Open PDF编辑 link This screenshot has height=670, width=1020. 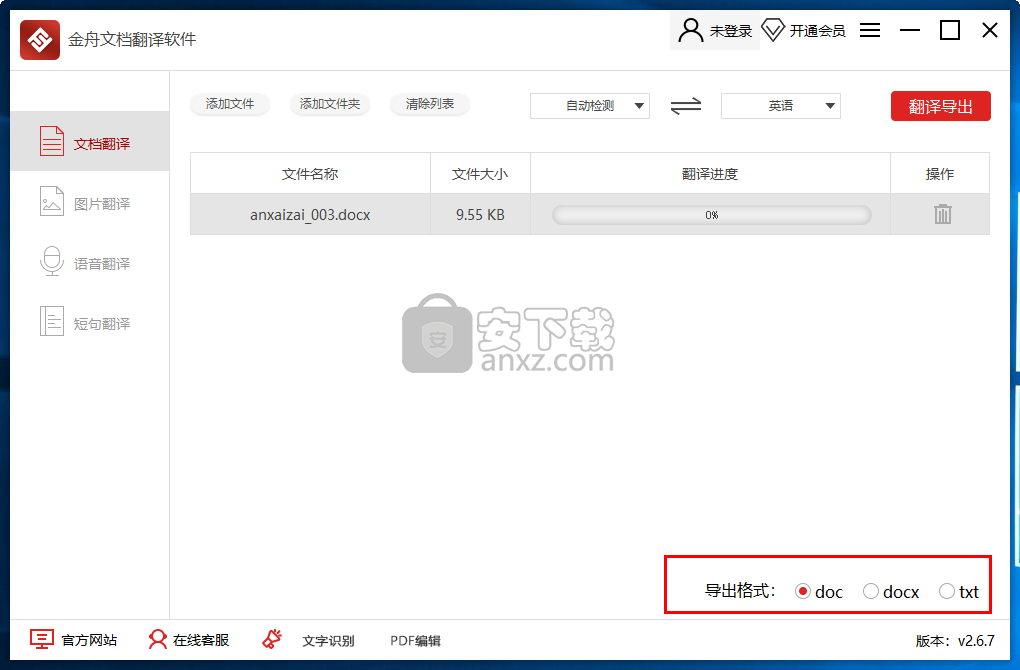(415, 641)
